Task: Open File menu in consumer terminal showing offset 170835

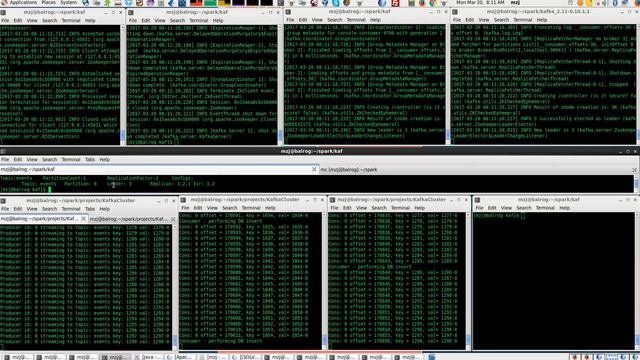Action: point(334,208)
